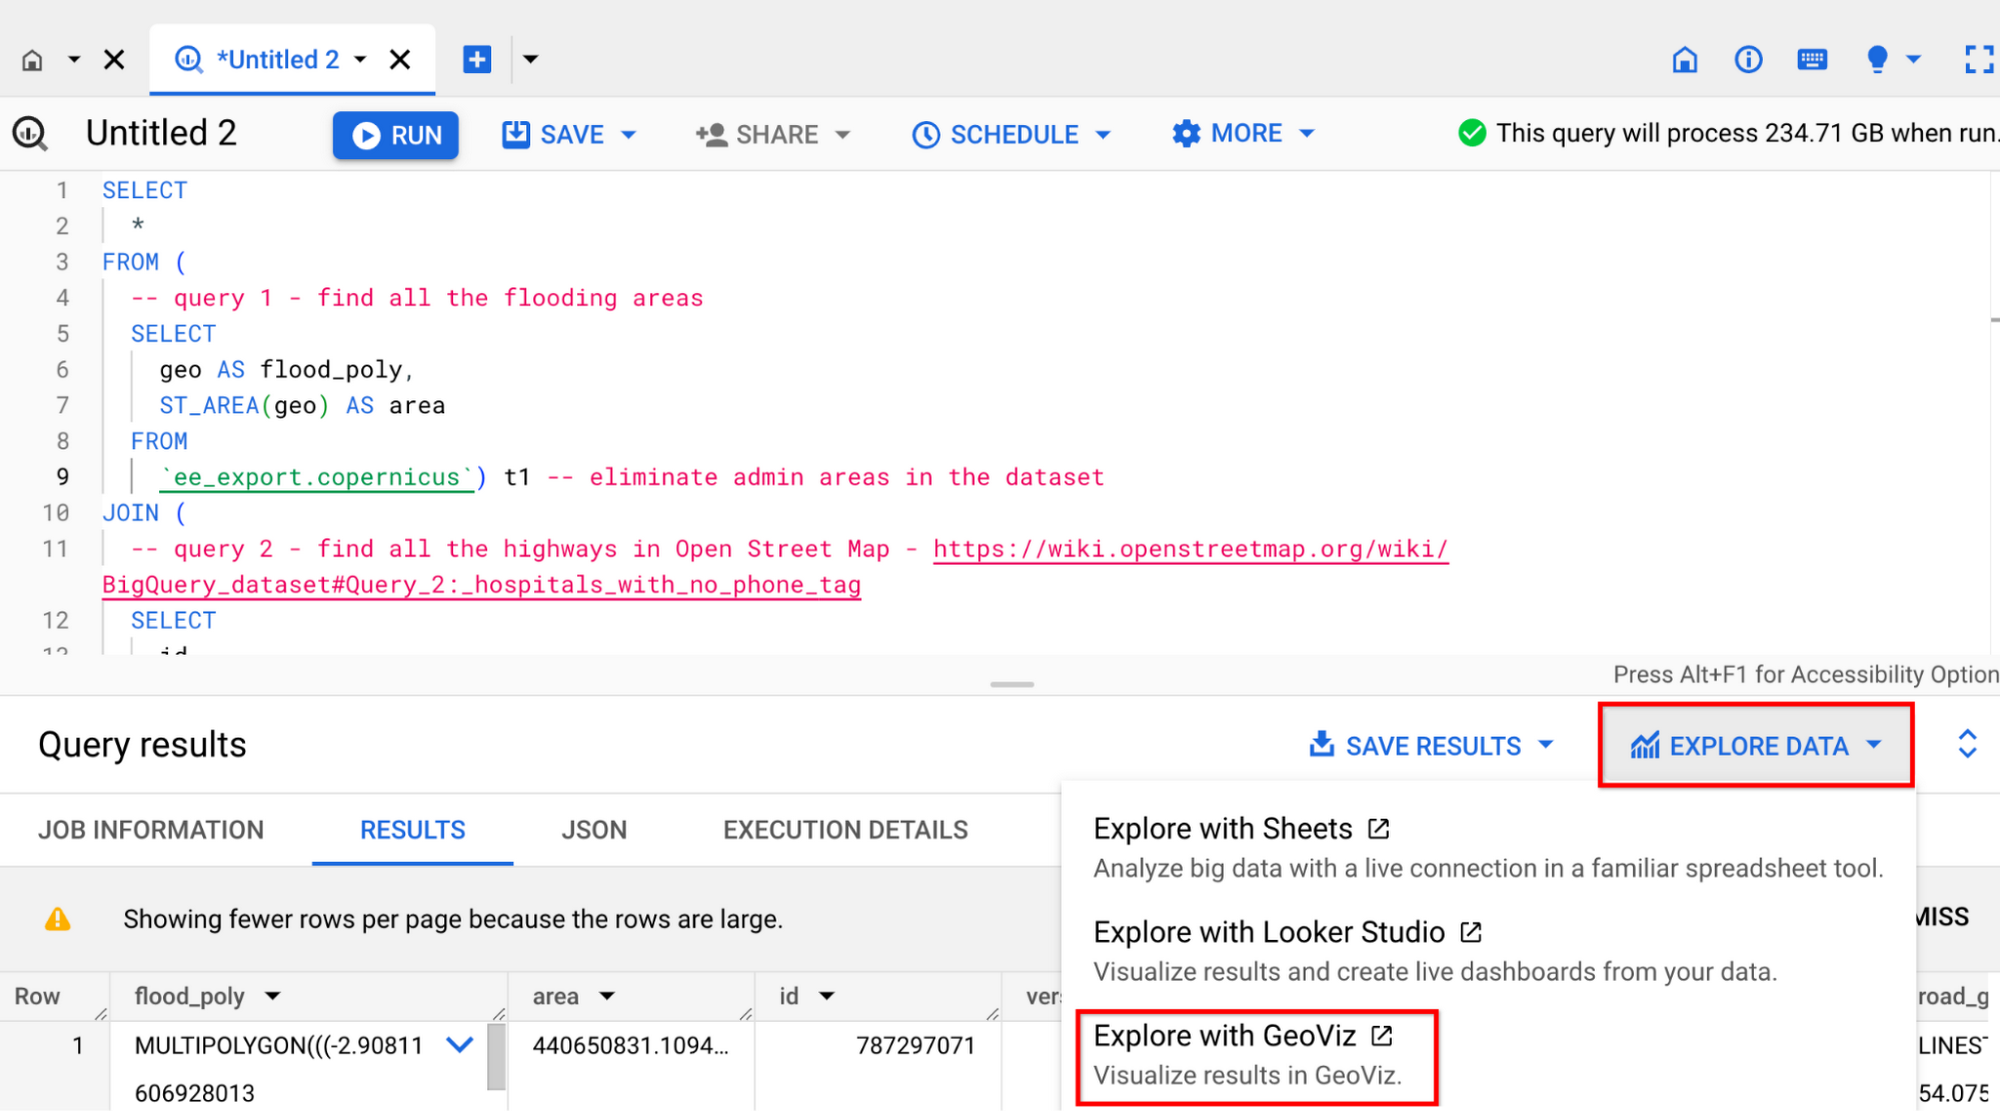Open the info icon in top bar
This screenshot has width=2000, height=1111.
1748,60
